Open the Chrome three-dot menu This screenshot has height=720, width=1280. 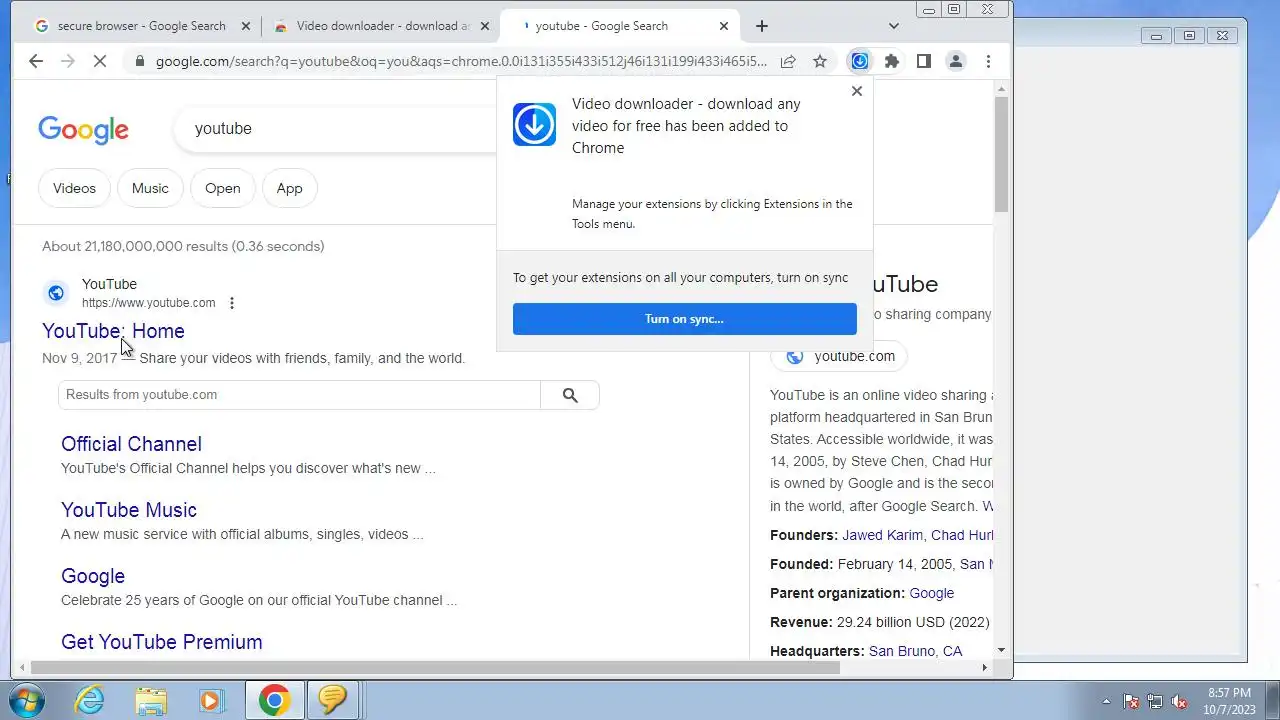click(x=988, y=61)
